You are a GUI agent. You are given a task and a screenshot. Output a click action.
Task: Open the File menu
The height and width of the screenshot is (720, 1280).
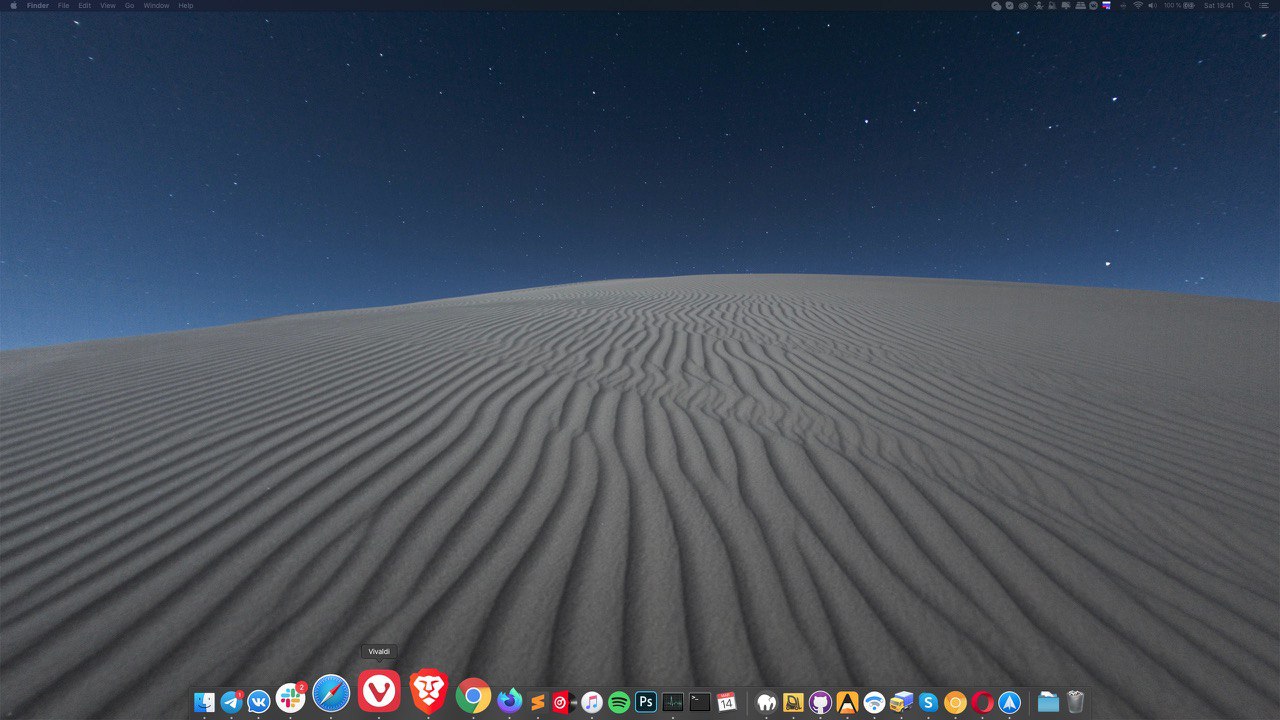coord(63,5)
